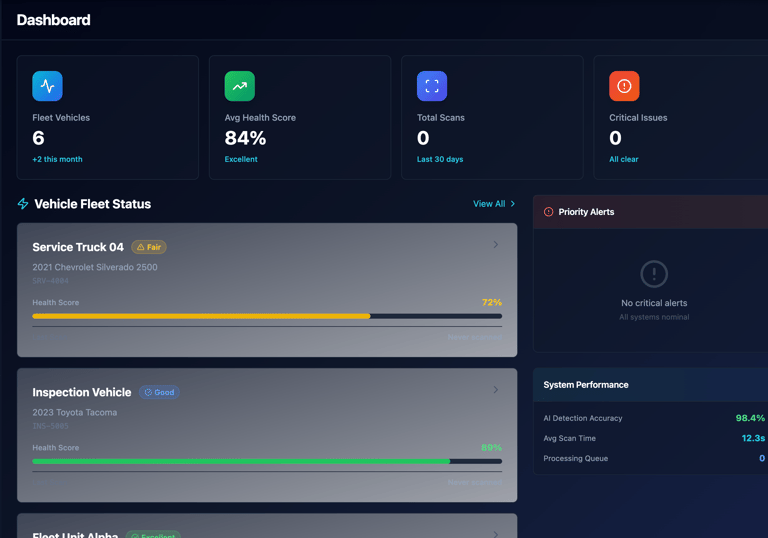
Task: Click the Avg Health Score trend icon
Action: click(x=240, y=86)
